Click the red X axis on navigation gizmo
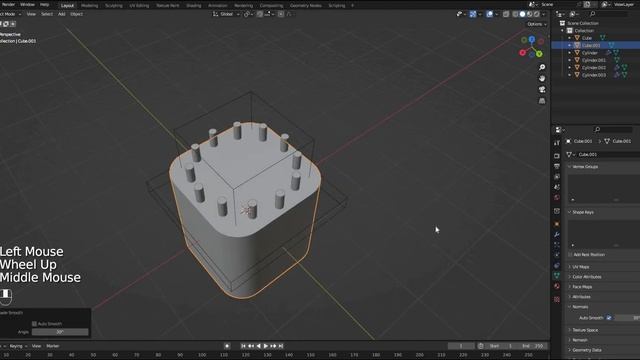Screen dimensions: 640x360 [522, 53]
